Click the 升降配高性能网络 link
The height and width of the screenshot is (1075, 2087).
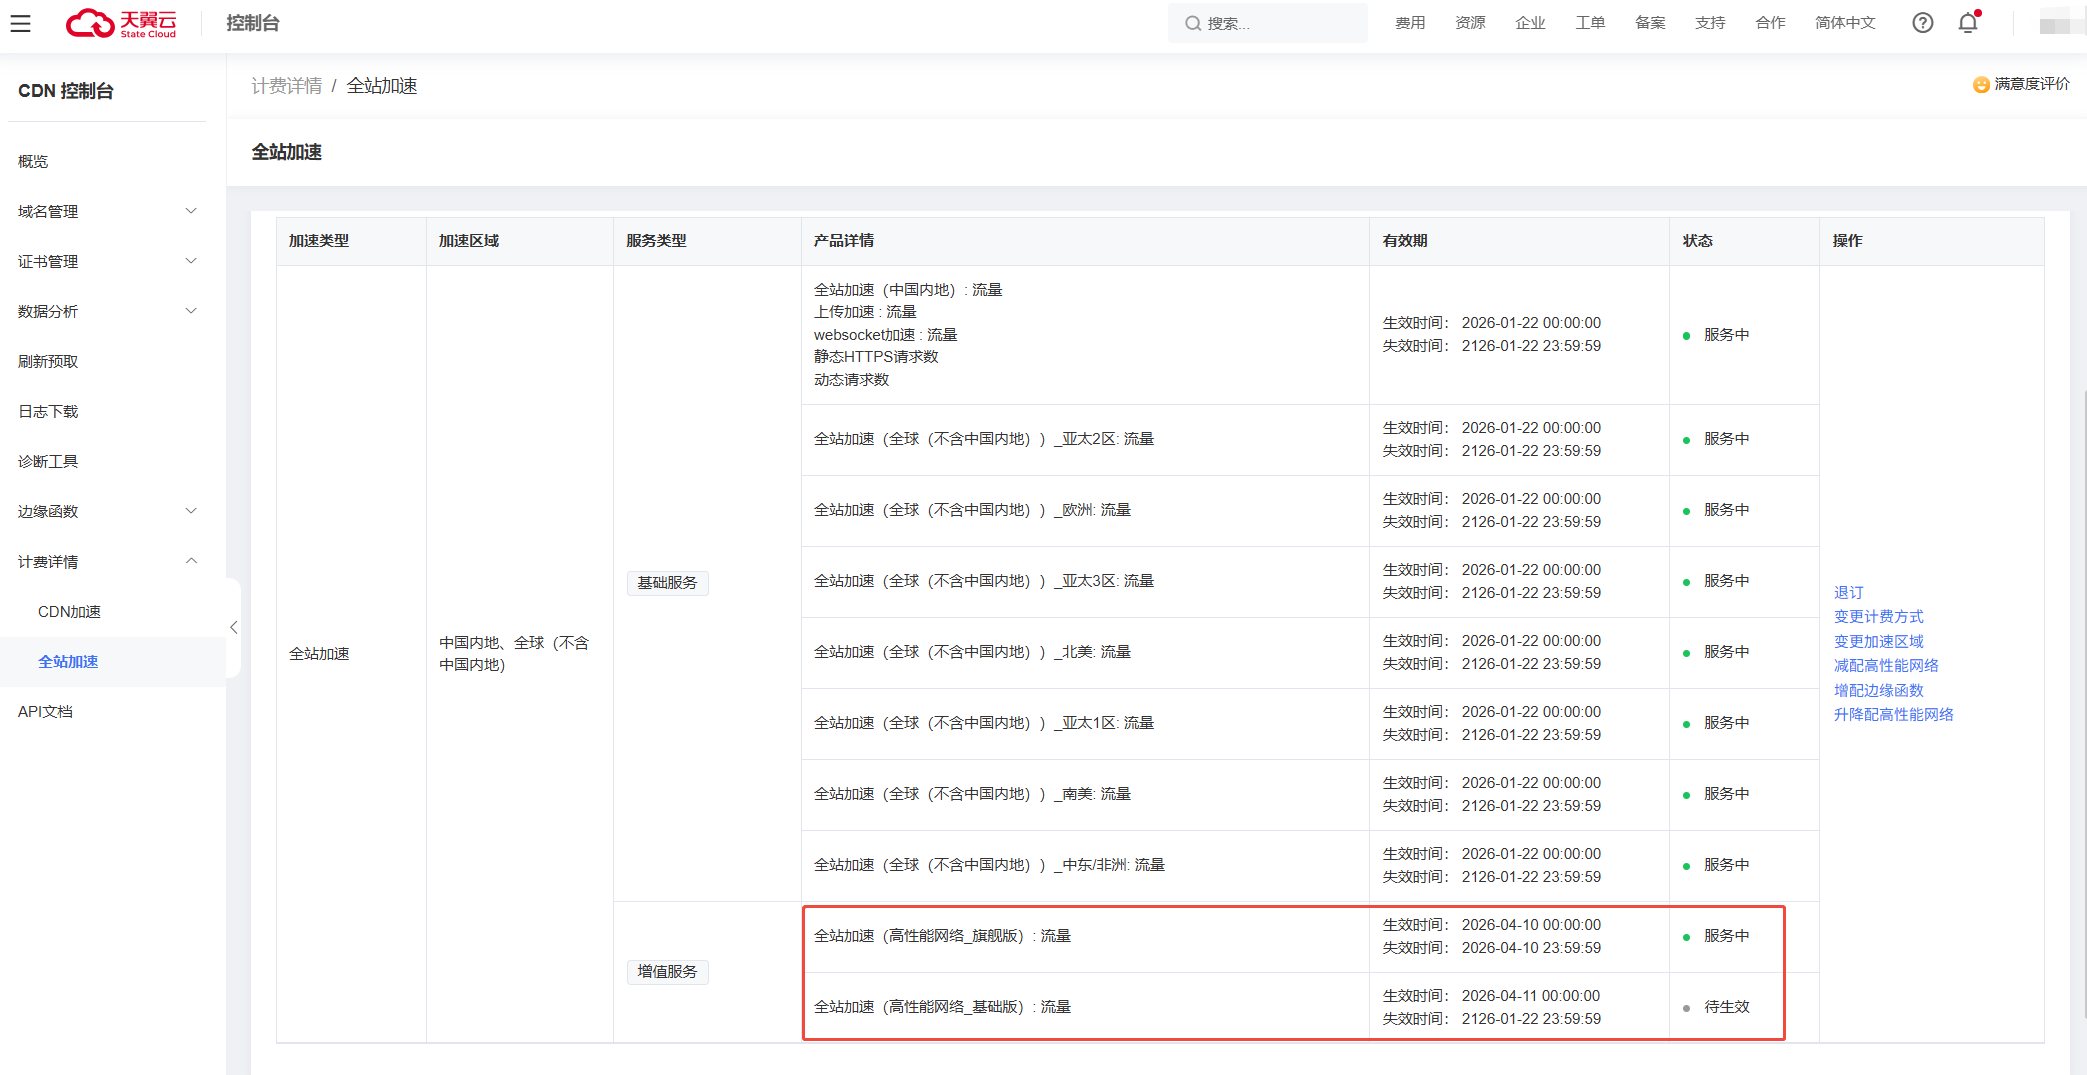click(x=1893, y=715)
